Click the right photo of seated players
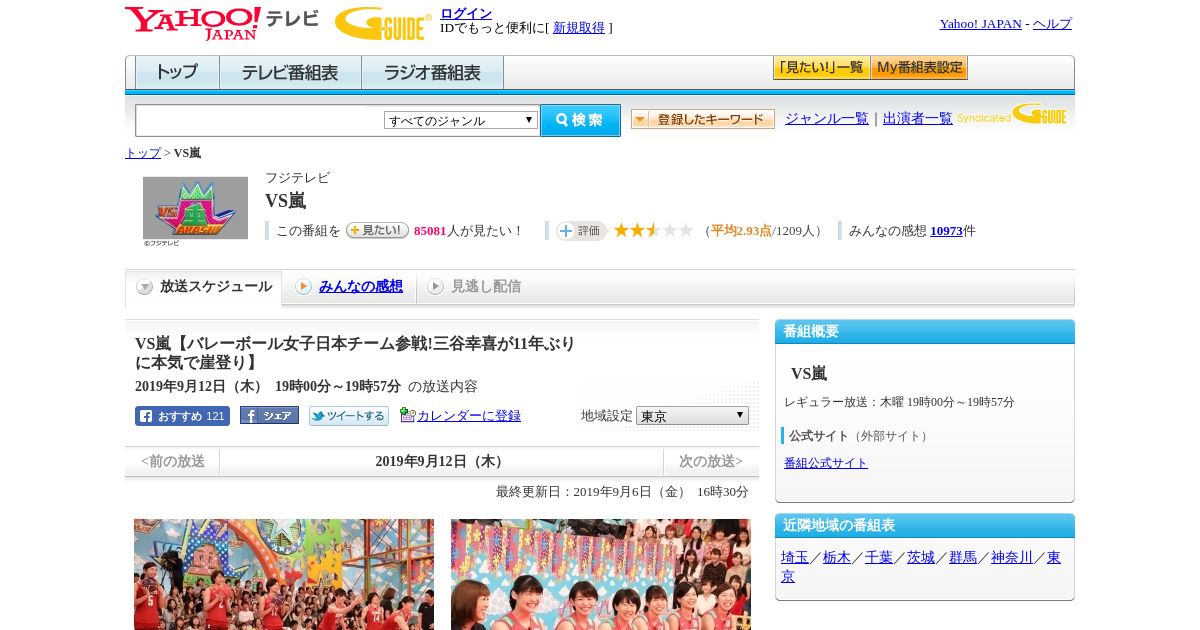The height and width of the screenshot is (630, 1200). 601,574
